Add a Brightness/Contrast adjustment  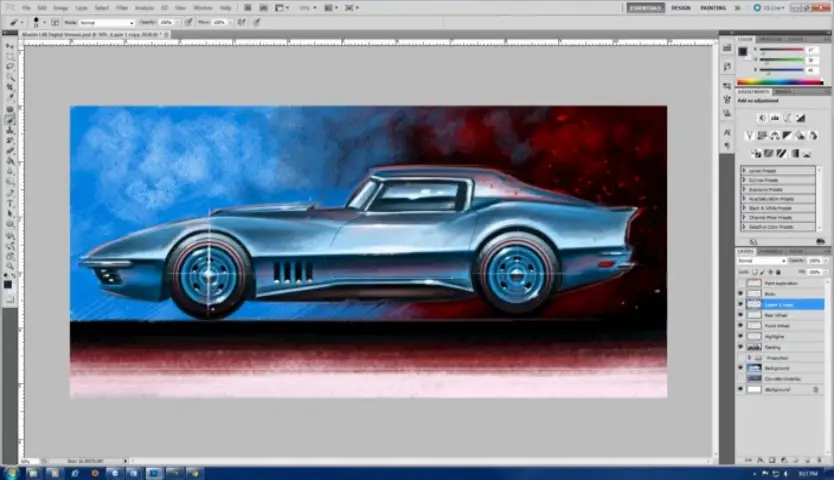762,118
